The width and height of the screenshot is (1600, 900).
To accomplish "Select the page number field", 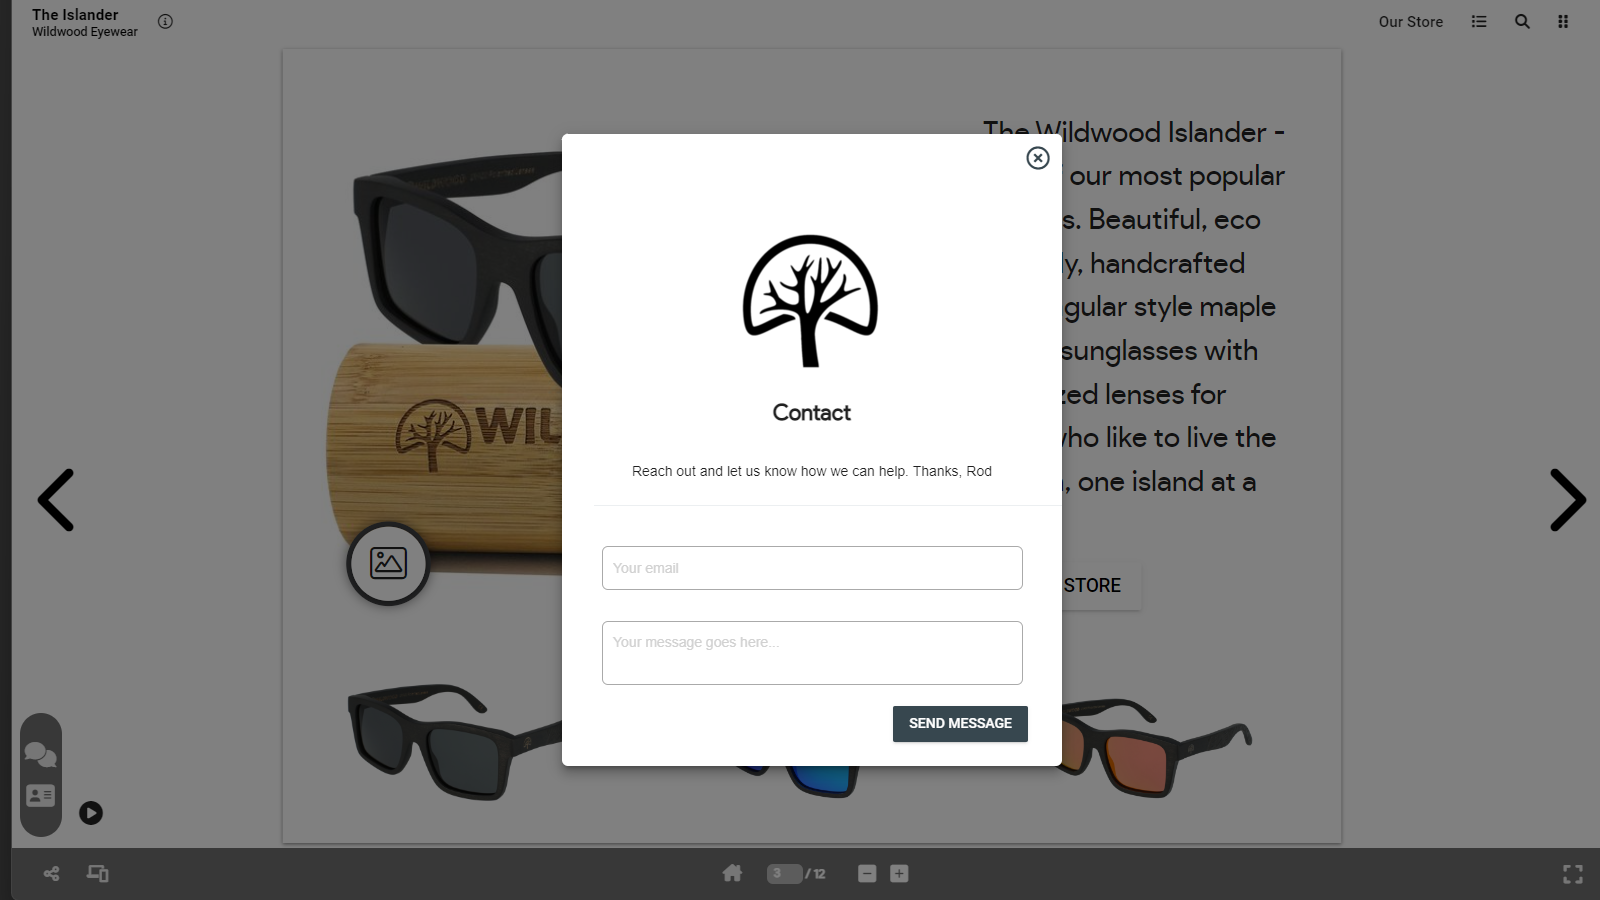I will tap(784, 874).
